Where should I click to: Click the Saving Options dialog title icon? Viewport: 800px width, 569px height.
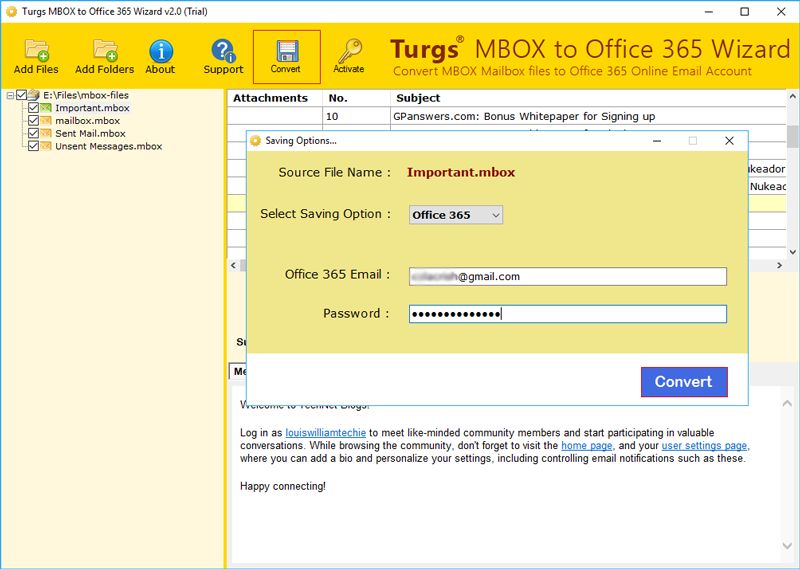[256, 140]
